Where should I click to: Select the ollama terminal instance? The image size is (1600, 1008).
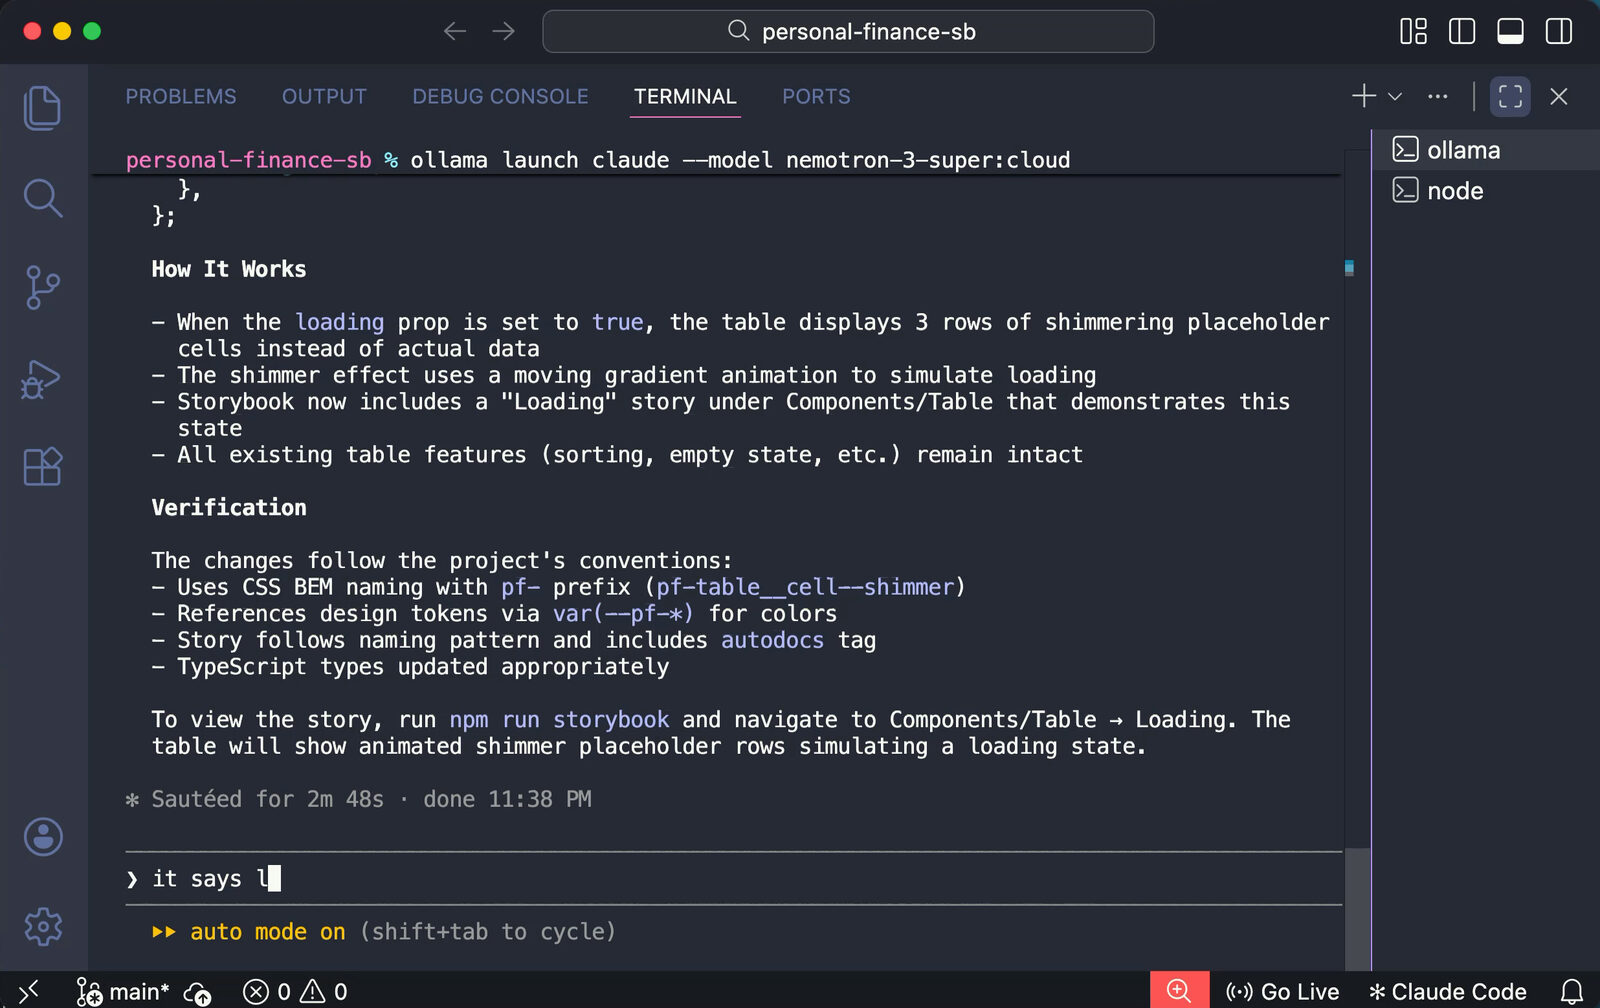1486,150
